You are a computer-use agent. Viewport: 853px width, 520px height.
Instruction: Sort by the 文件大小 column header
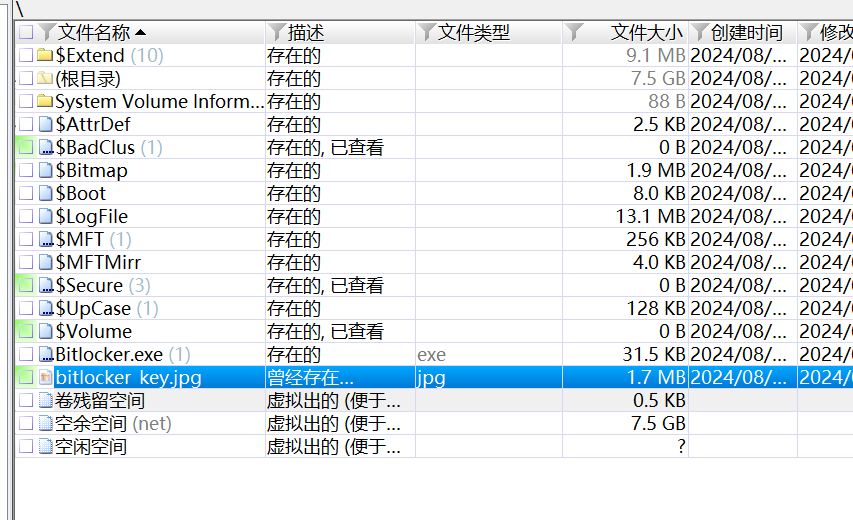646,33
